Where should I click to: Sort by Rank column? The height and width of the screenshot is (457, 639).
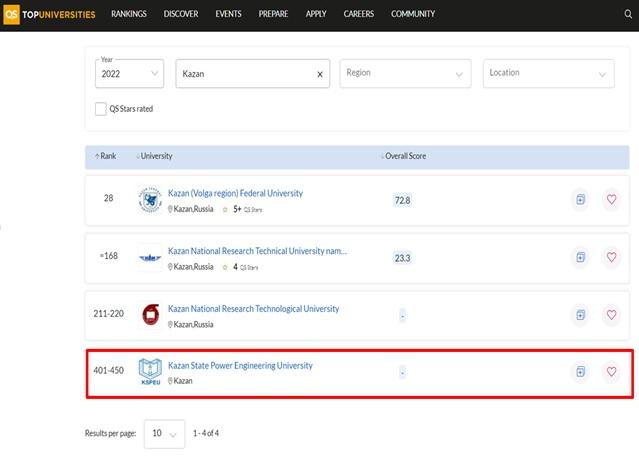tap(106, 156)
